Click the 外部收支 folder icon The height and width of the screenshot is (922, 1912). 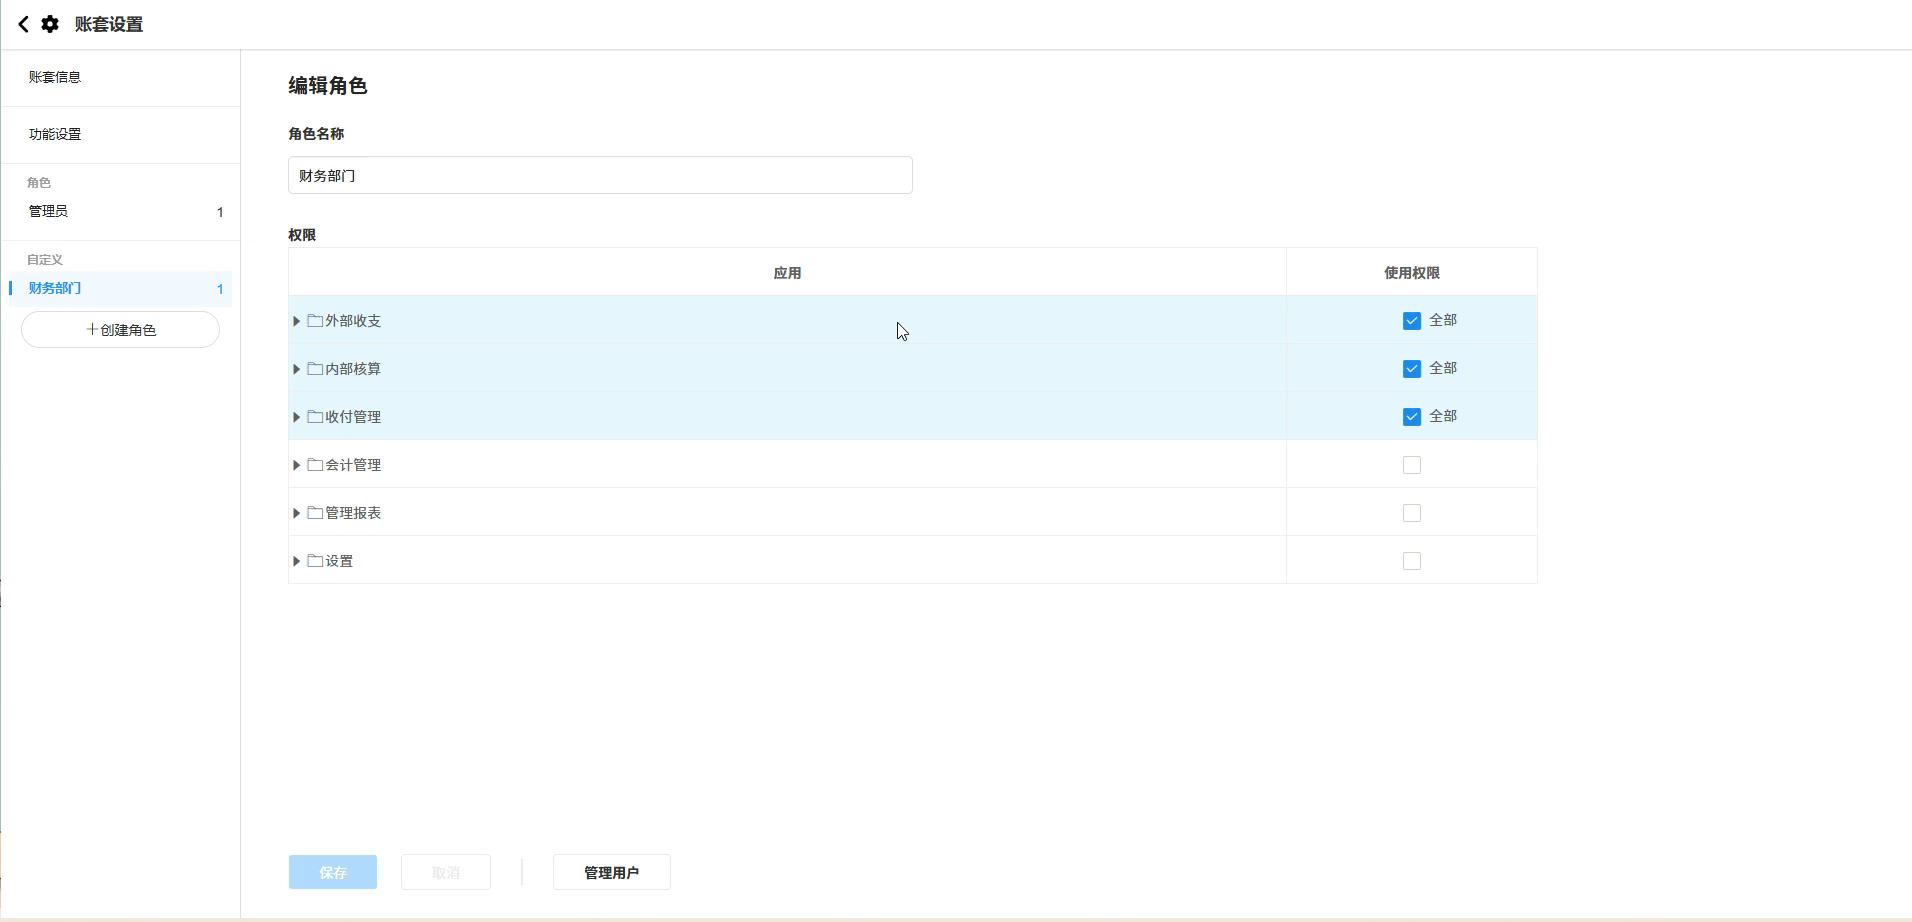315,321
